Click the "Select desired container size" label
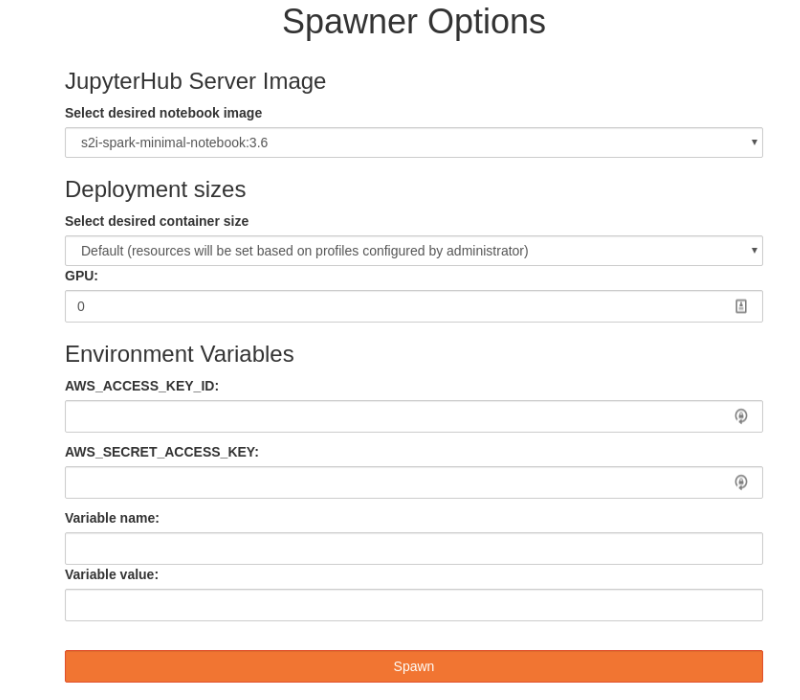 tap(156, 221)
